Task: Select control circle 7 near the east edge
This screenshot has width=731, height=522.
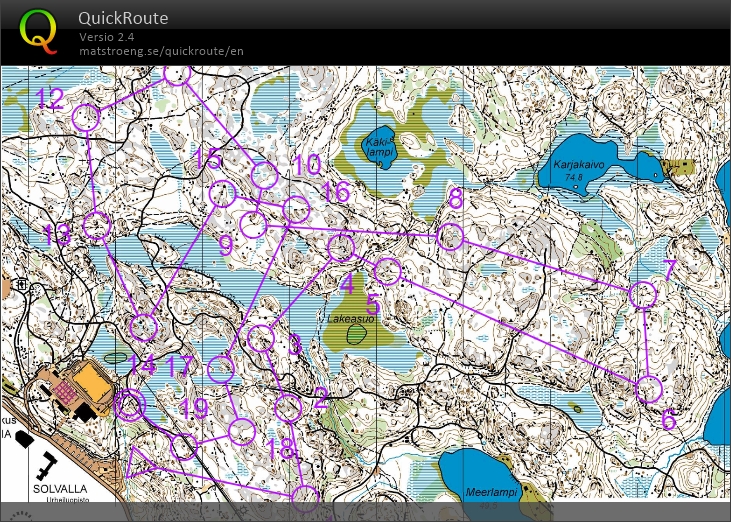Action: (643, 294)
